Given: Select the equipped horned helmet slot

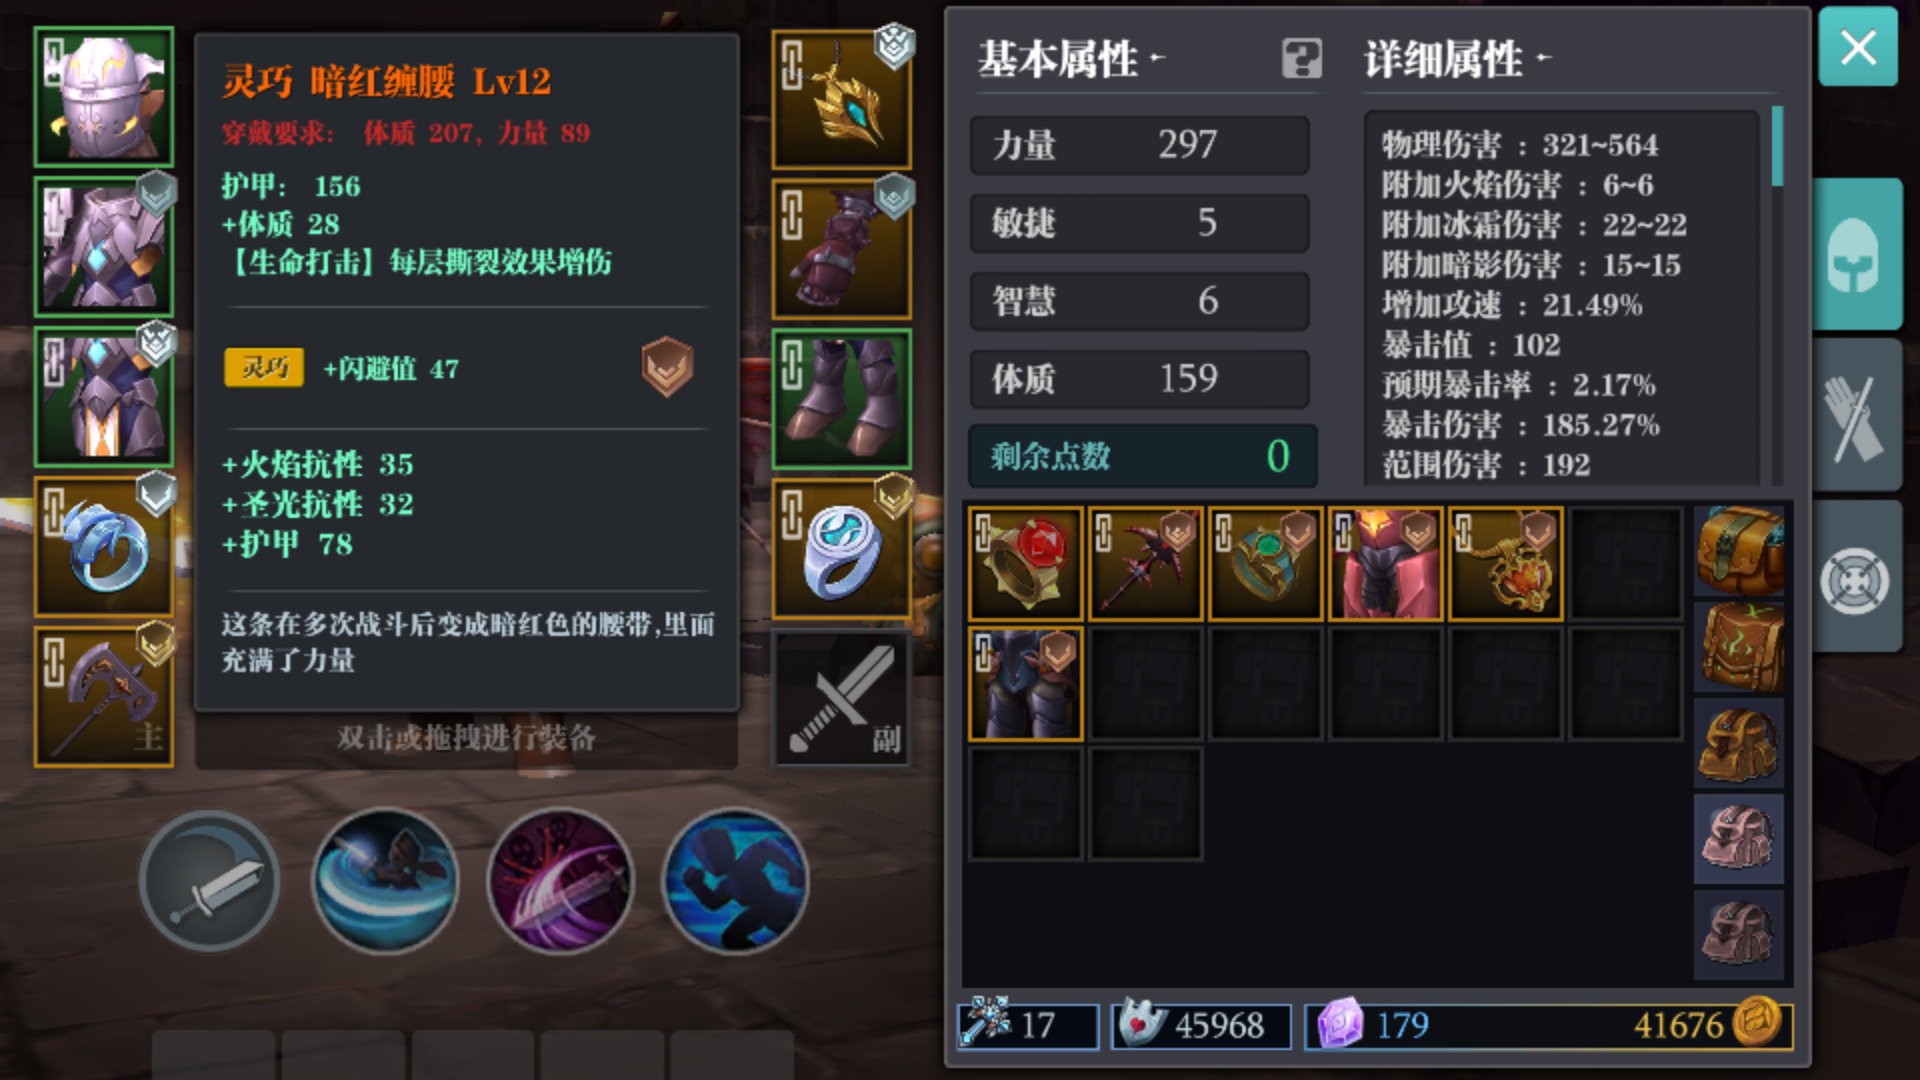Looking at the screenshot, I should click(103, 97).
